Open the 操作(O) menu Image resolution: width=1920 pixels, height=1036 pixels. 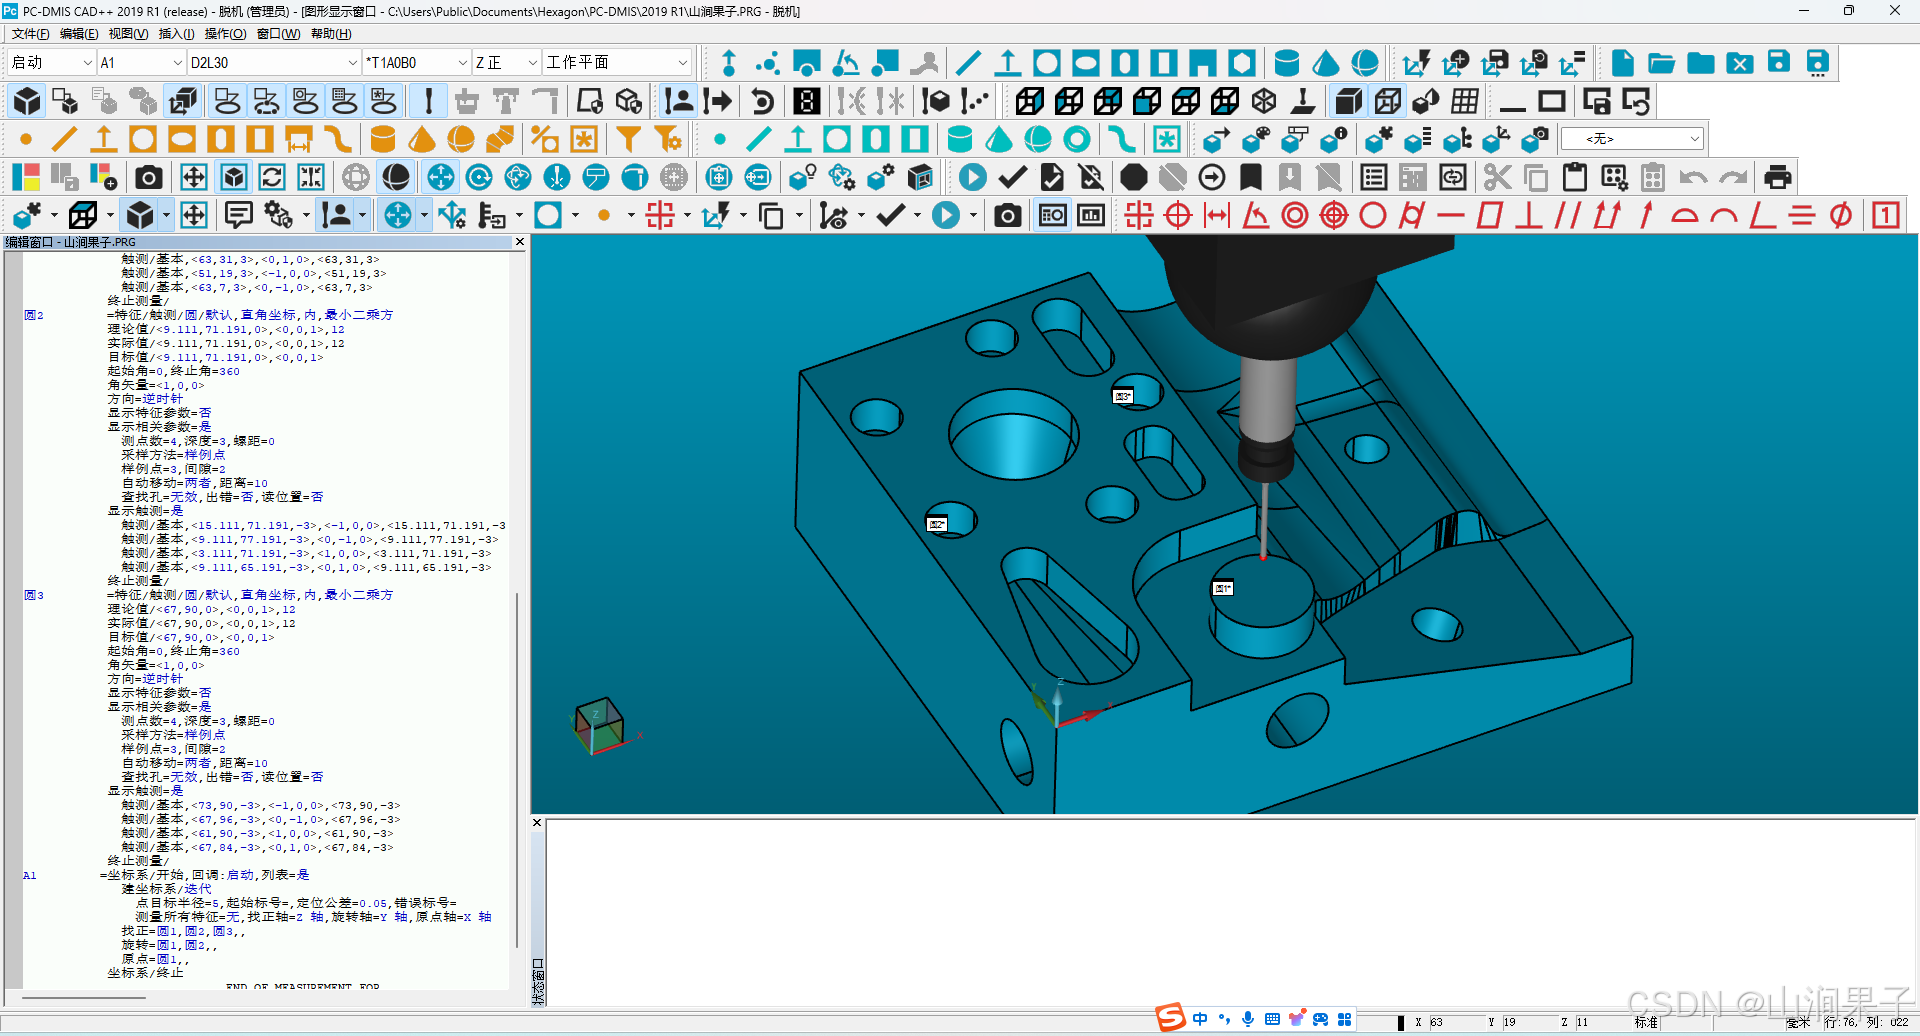click(x=225, y=33)
